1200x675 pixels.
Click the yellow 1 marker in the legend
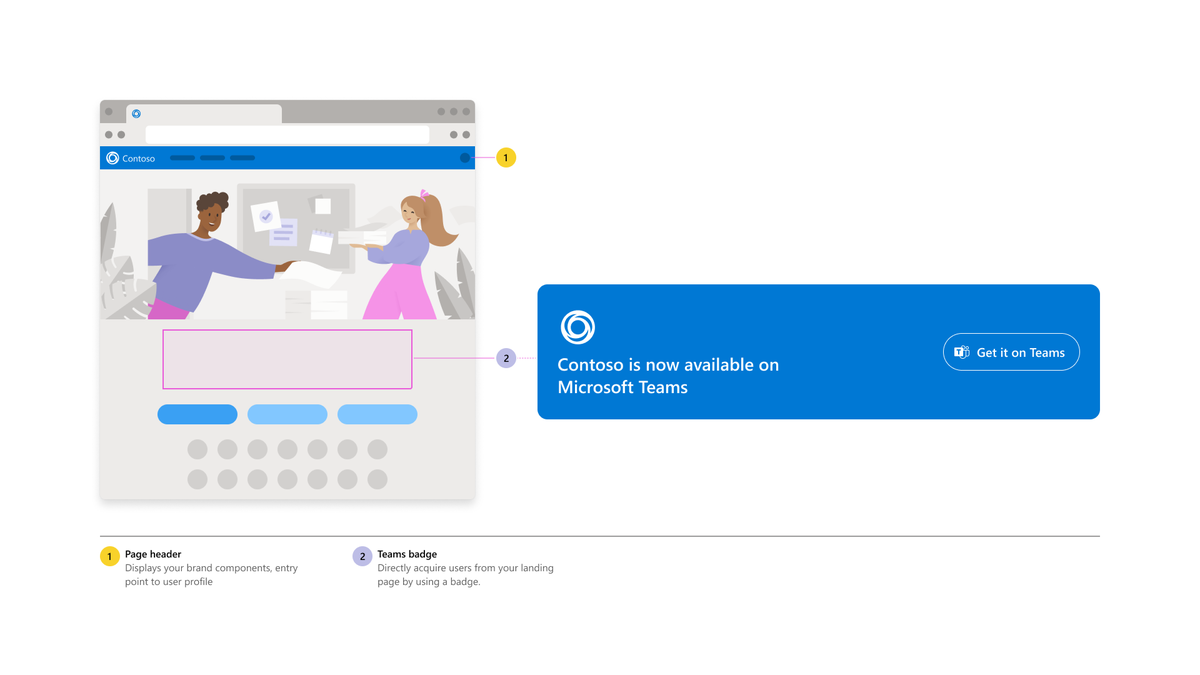tap(110, 556)
